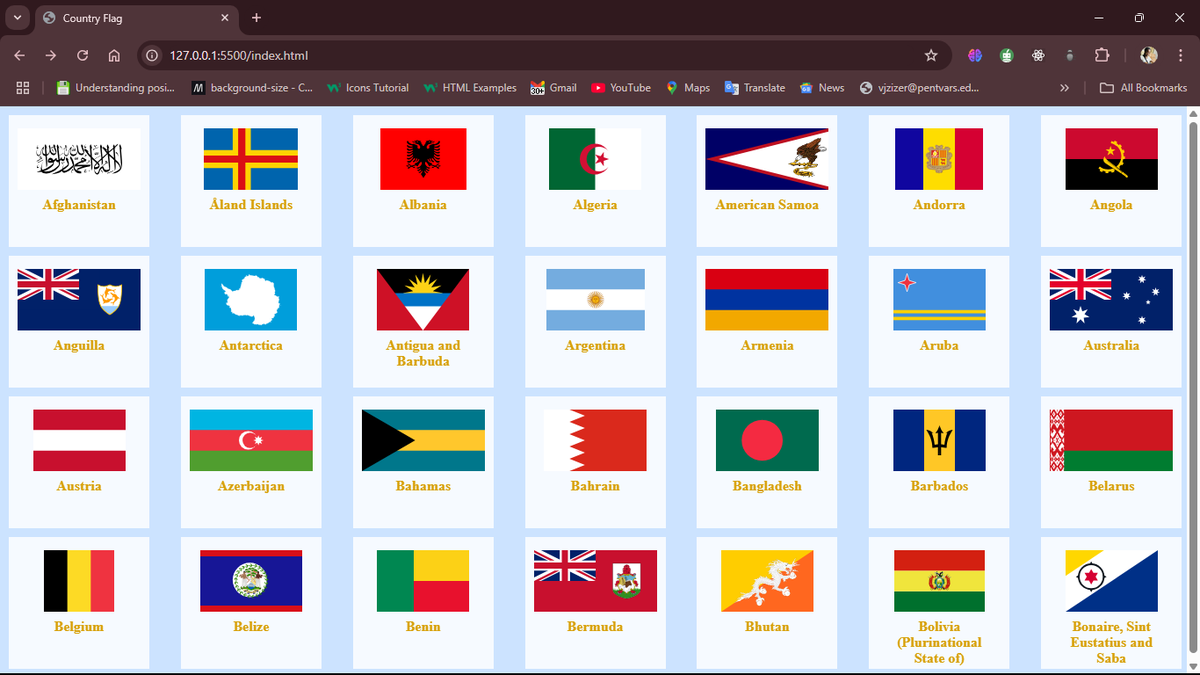Bookmark this page via the star icon
Screen dimensions: 1200x675
pos(931,57)
